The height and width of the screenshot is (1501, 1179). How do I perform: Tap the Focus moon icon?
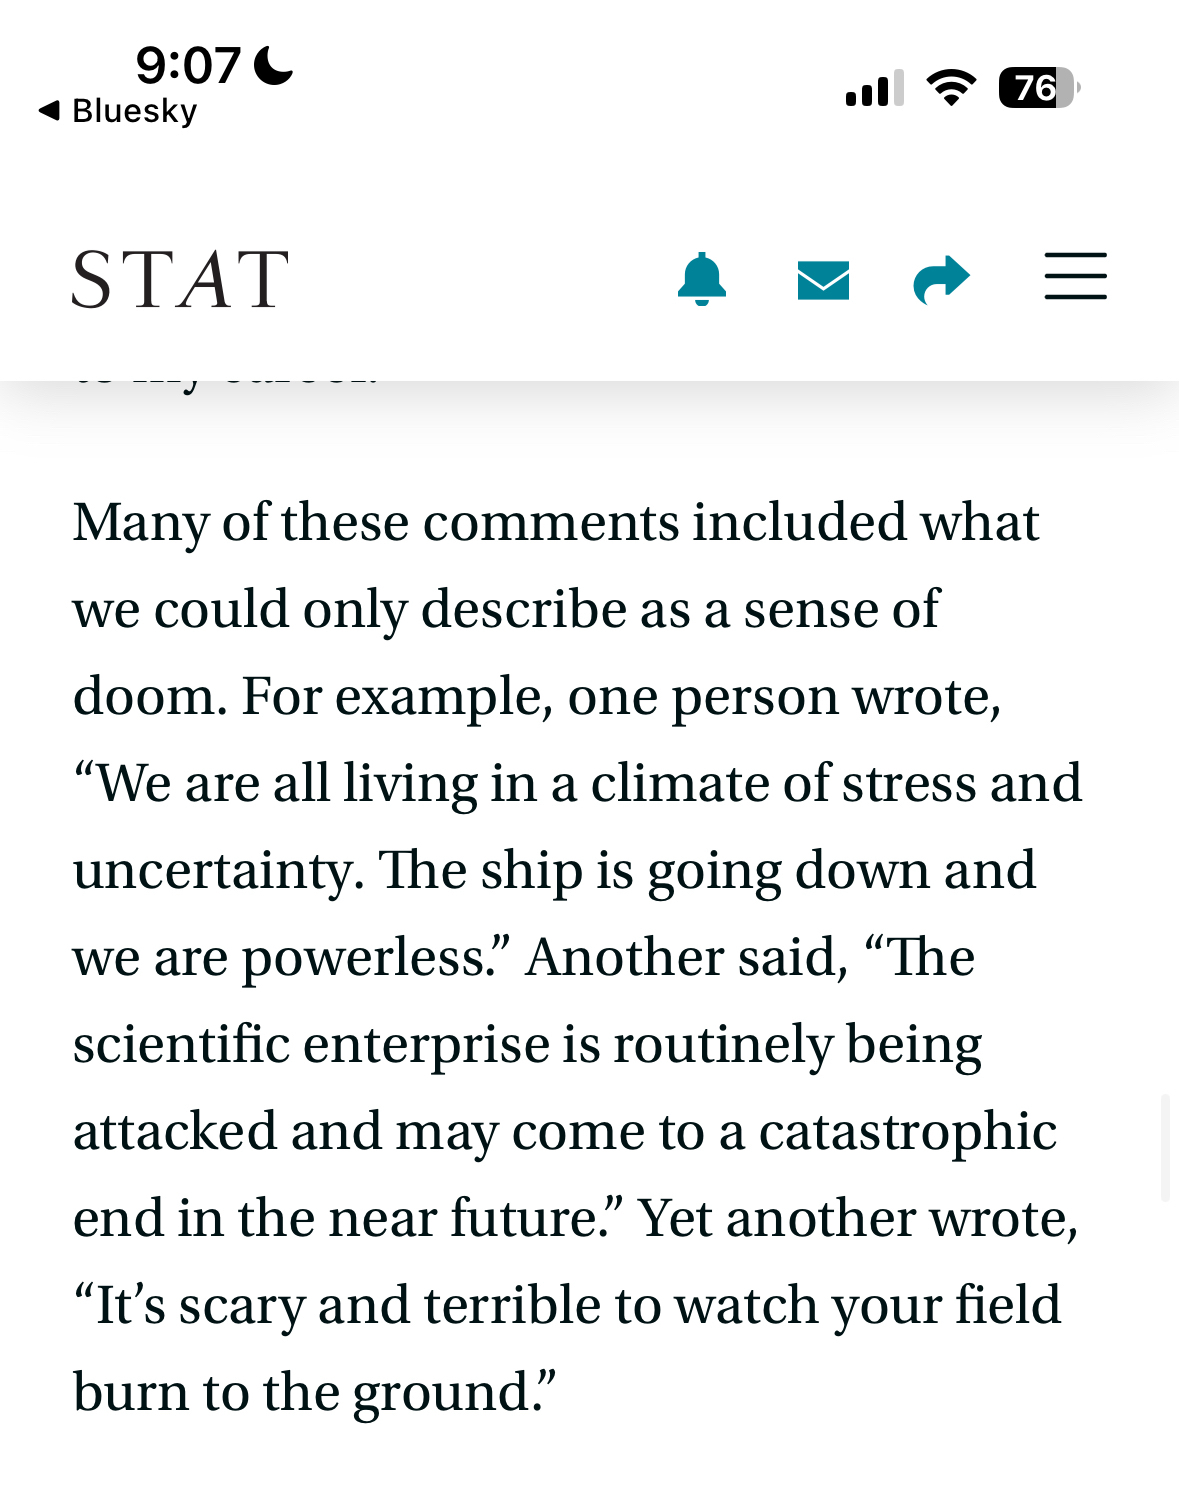(x=273, y=66)
